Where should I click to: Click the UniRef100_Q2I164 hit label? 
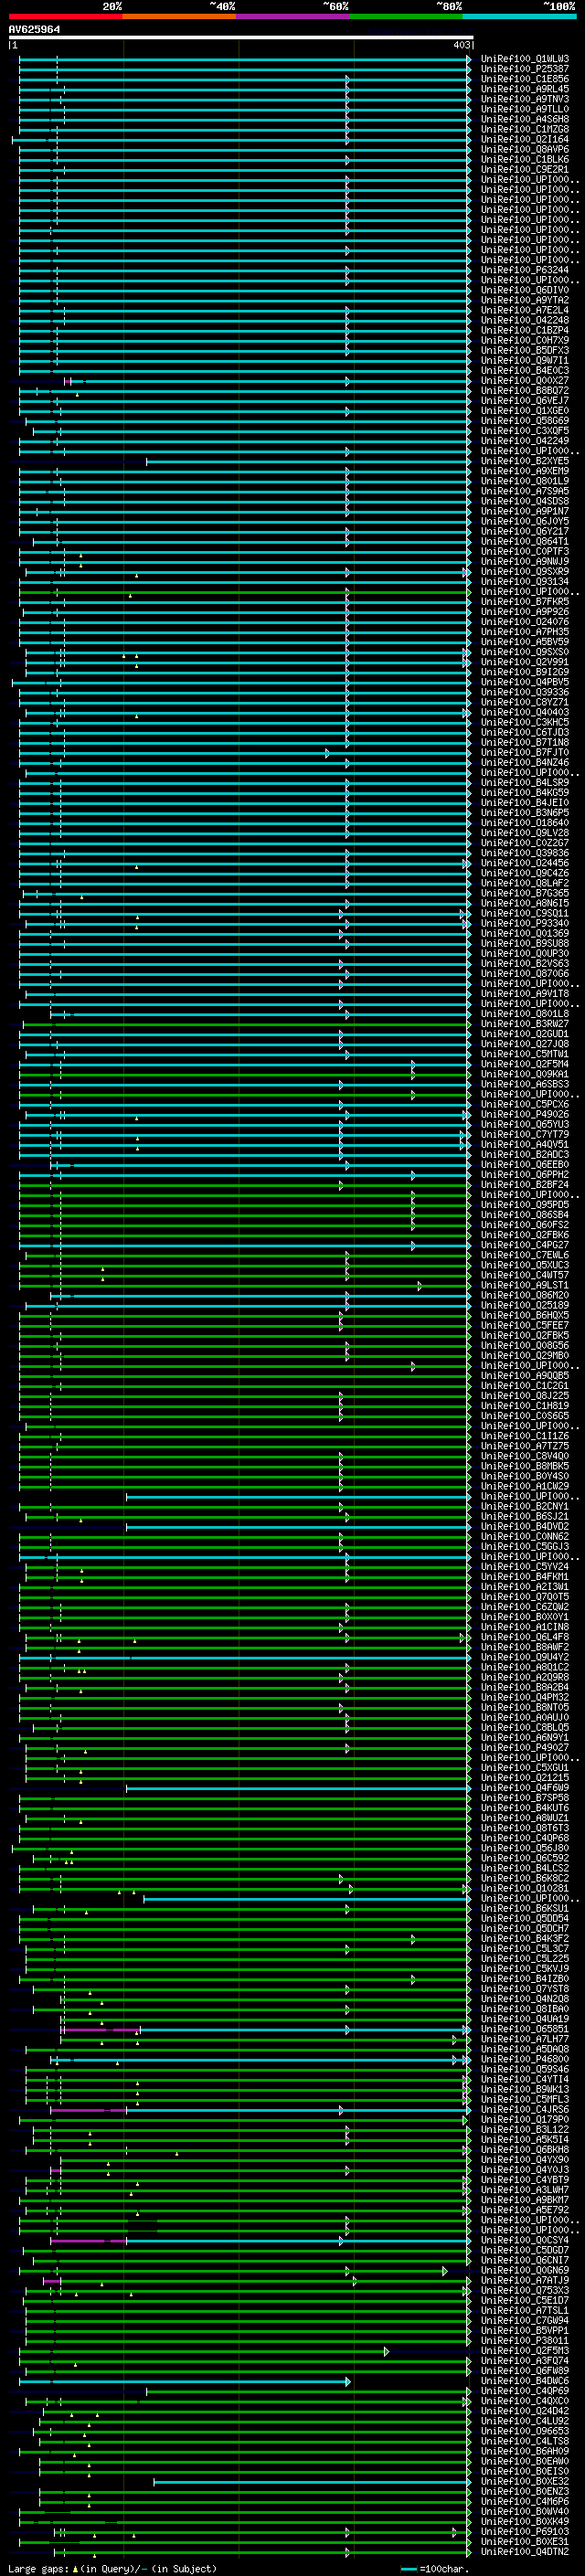pyautogui.click(x=525, y=139)
